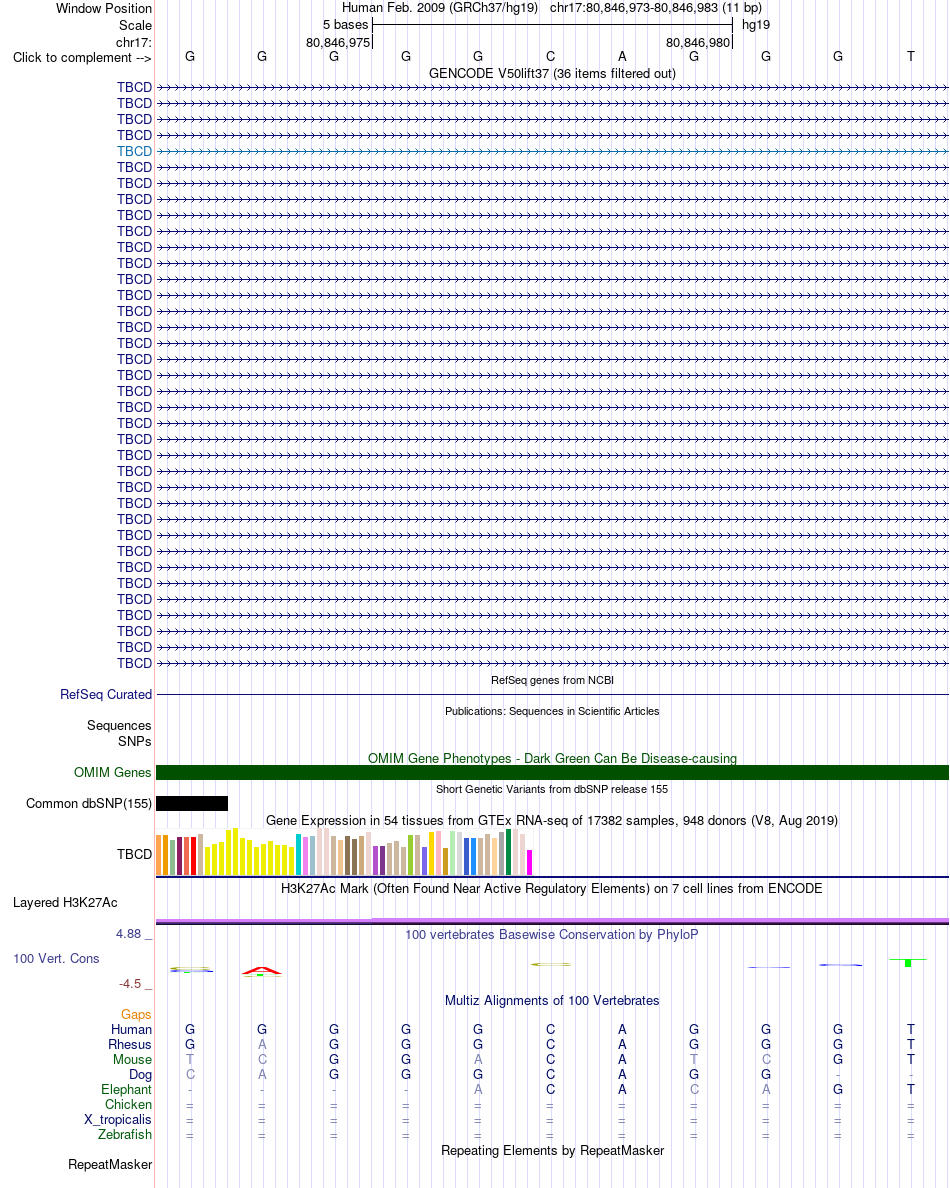Open the H3K27Ac Mark track title

[x=552, y=889]
